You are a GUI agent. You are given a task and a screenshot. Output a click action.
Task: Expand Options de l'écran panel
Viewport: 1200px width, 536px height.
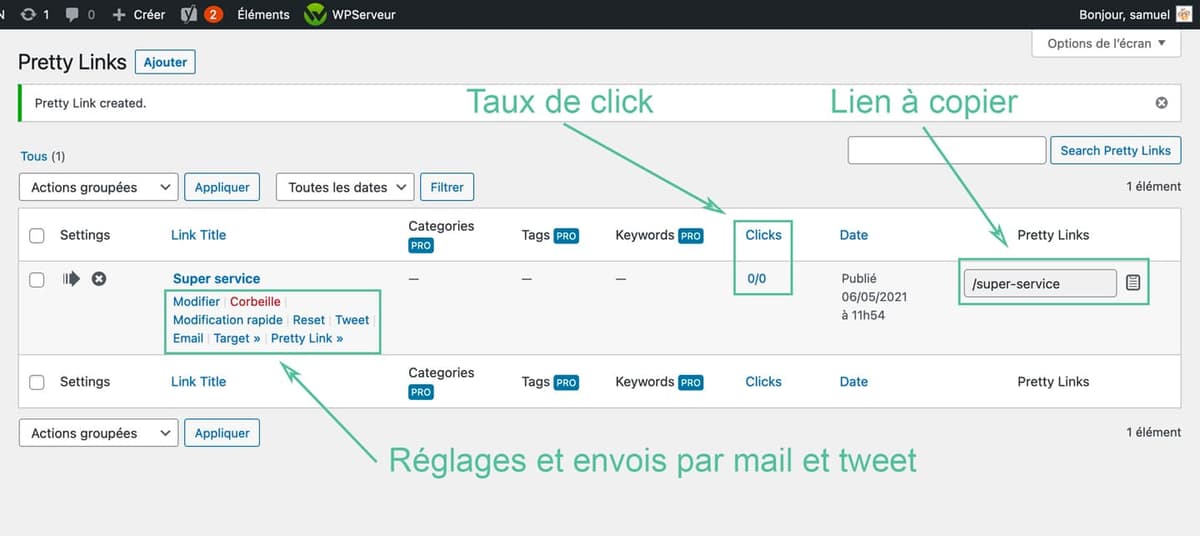1106,43
